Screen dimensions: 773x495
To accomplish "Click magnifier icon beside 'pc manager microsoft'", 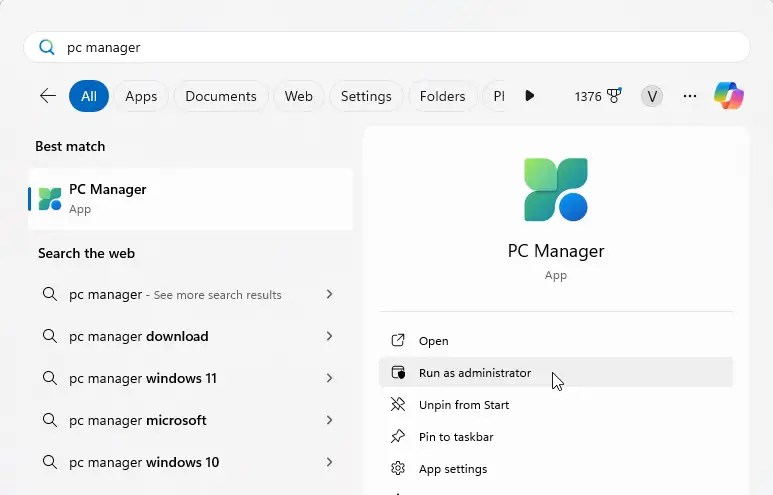I will click(x=49, y=420).
